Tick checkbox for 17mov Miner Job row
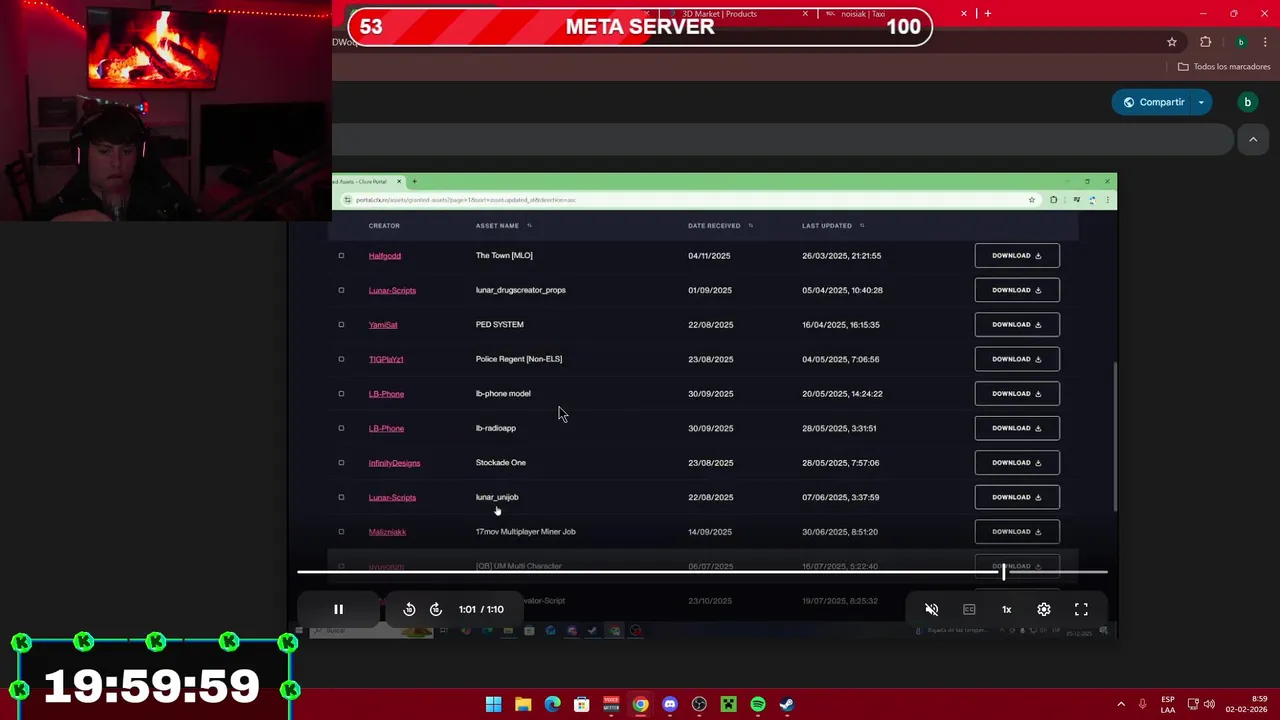 coord(341,532)
